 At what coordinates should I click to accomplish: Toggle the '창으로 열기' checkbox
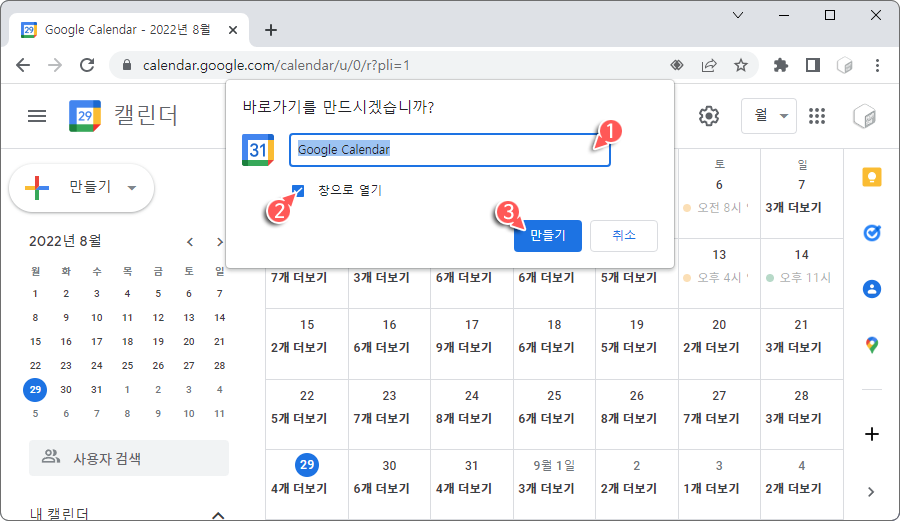pos(298,190)
